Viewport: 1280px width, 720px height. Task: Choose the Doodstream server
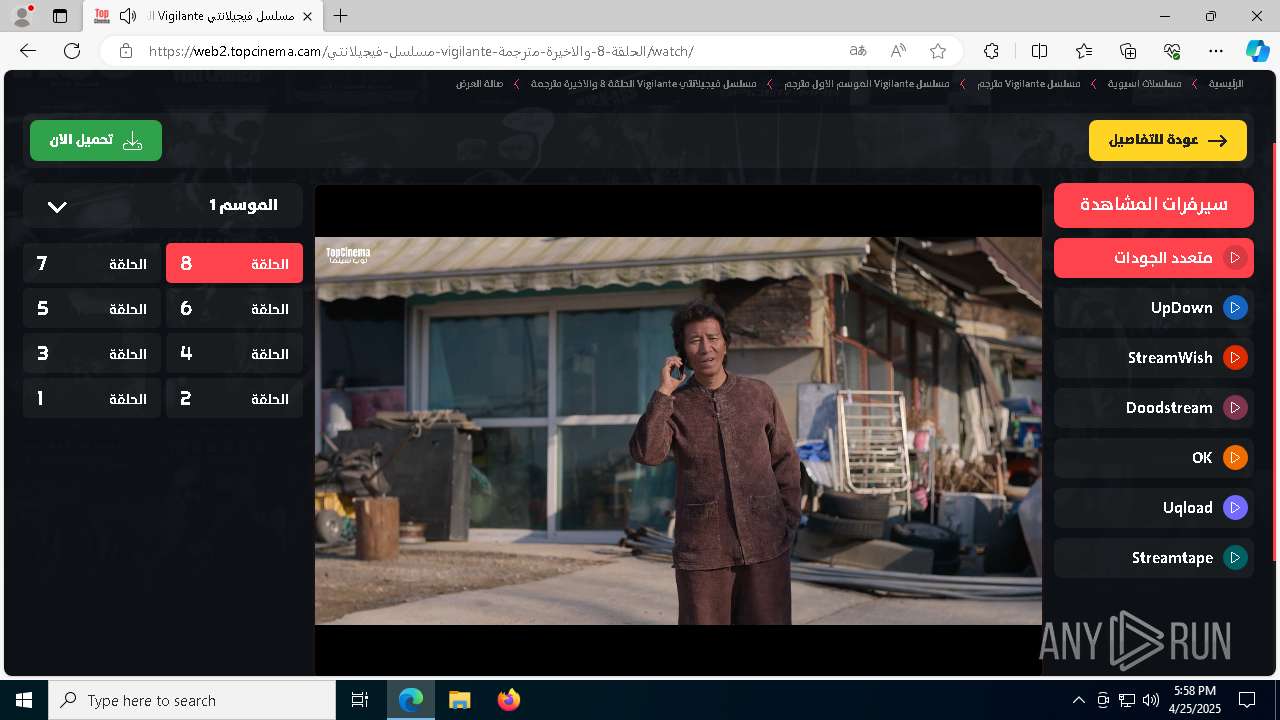[x=1154, y=408]
